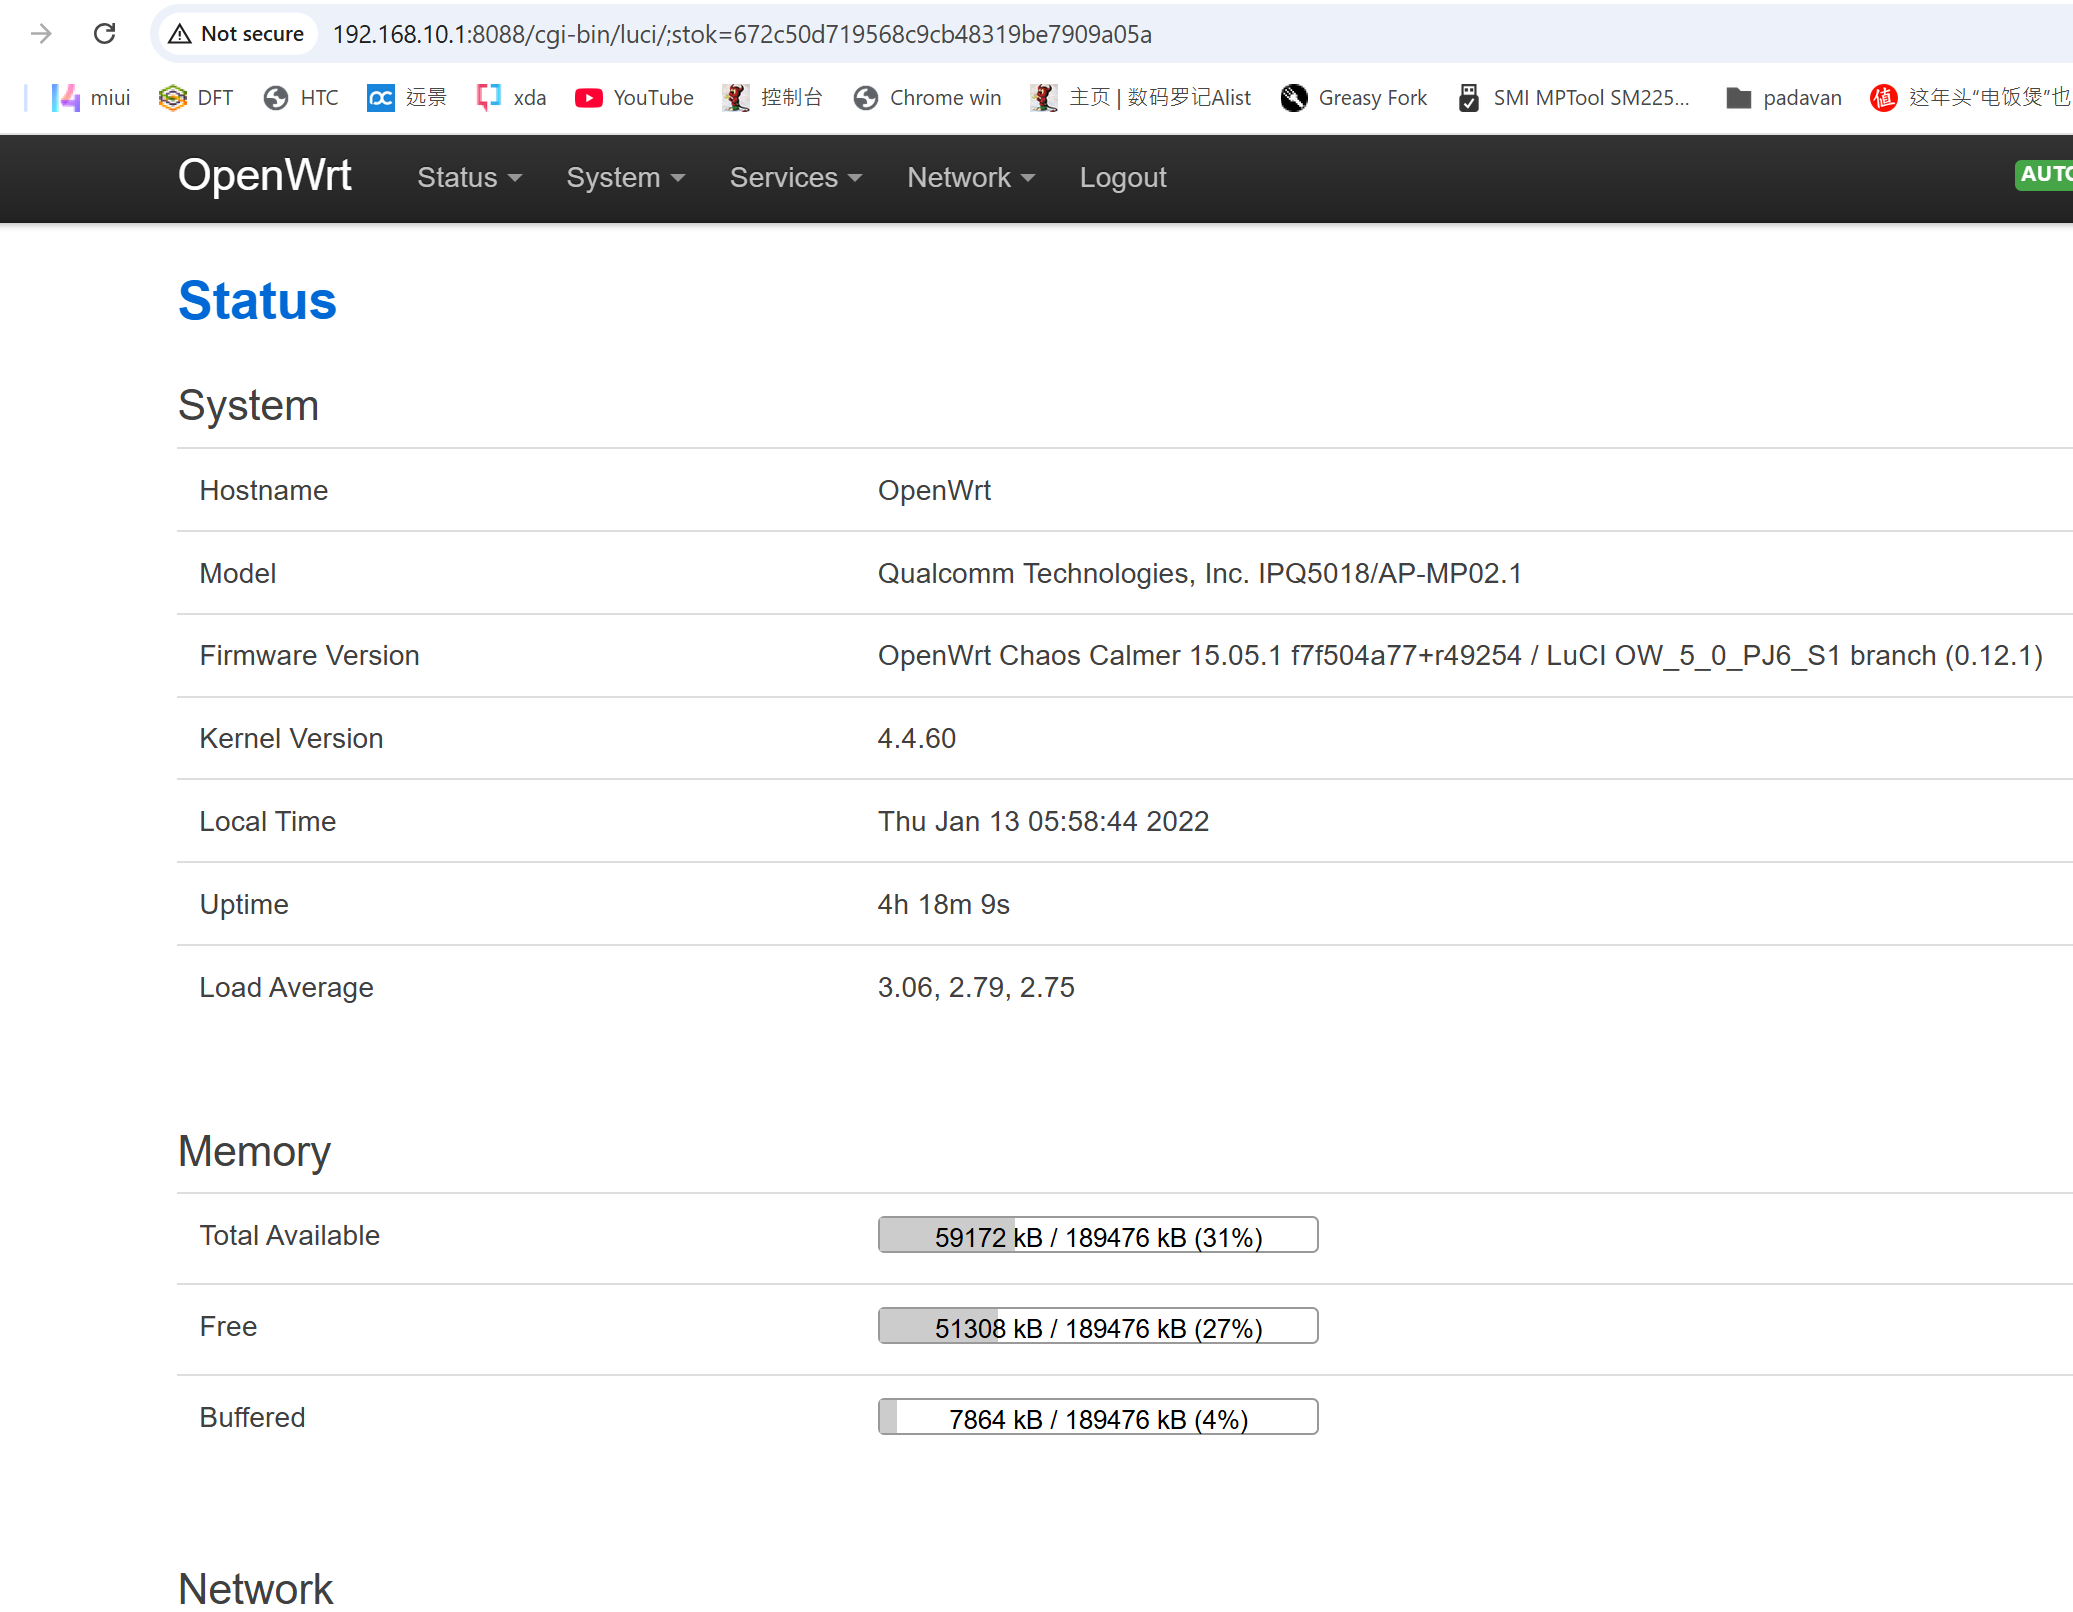The width and height of the screenshot is (2073, 1612).
Task: Click the OpenWrt brand link
Action: coord(264,175)
